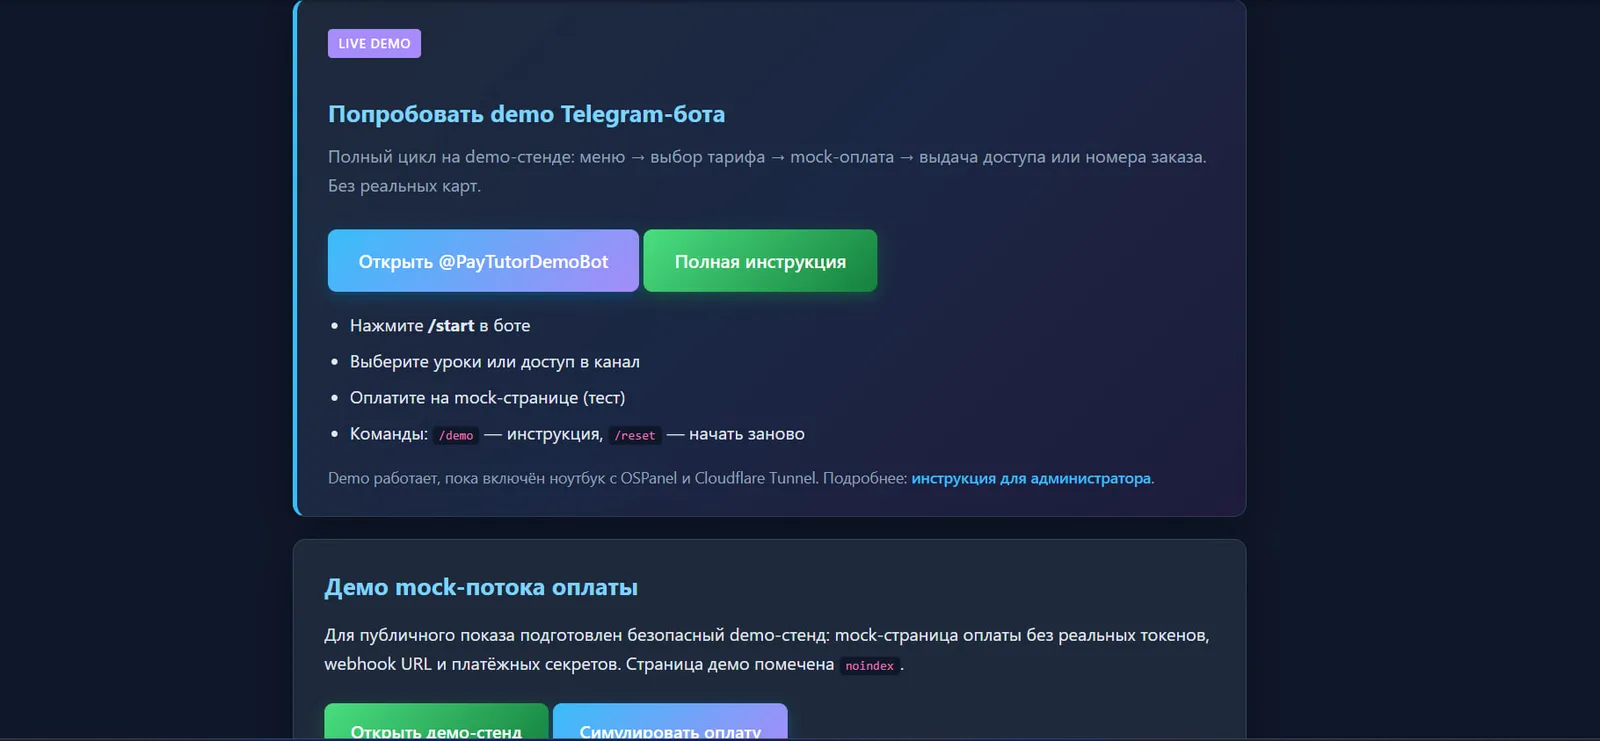Select the /demo command code
The height and width of the screenshot is (741, 1600).
click(x=456, y=435)
